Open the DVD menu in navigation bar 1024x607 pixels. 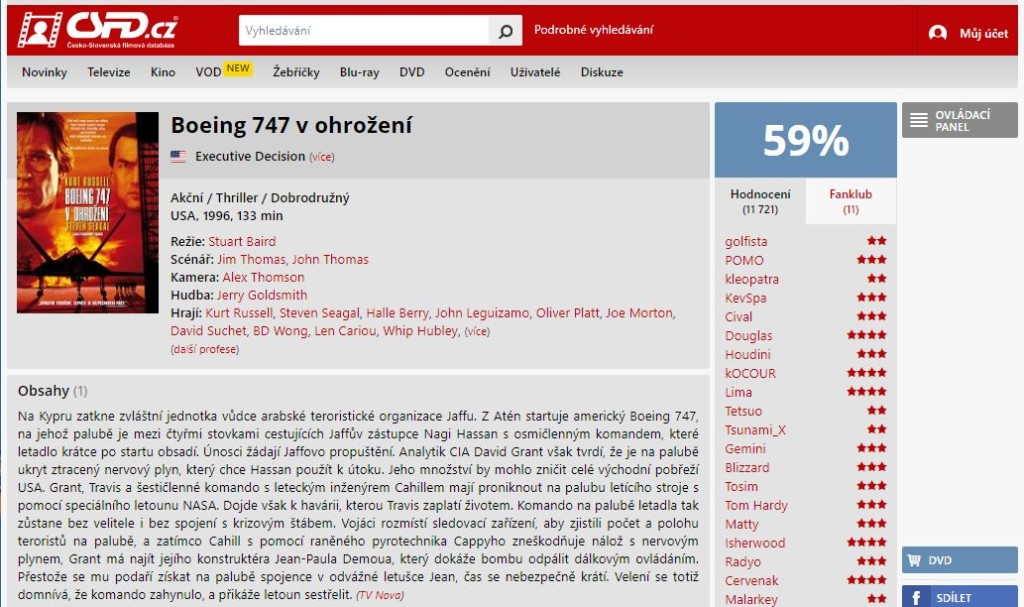tap(411, 72)
